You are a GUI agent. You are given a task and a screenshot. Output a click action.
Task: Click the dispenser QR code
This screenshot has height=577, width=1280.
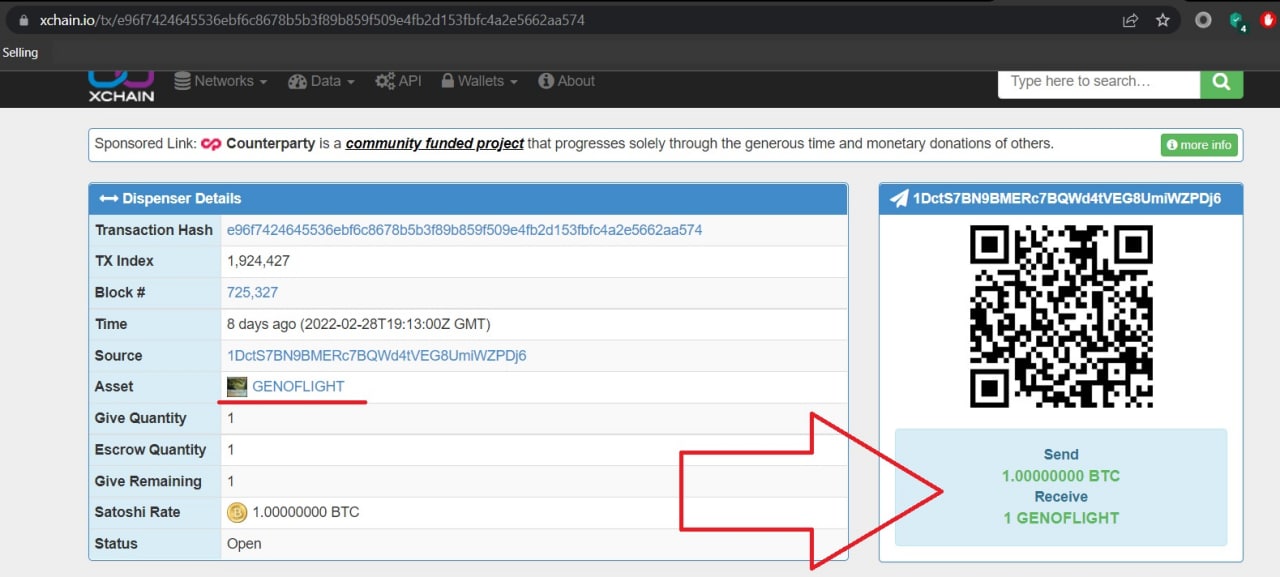tap(1061, 316)
